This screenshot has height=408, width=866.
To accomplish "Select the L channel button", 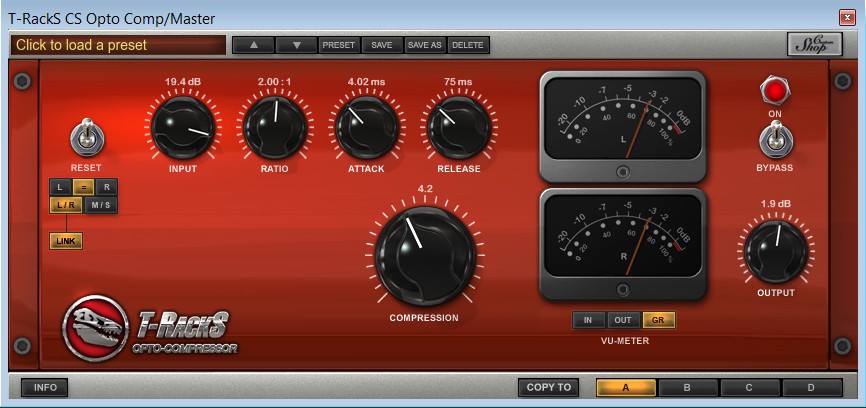I will coord(60,187).
